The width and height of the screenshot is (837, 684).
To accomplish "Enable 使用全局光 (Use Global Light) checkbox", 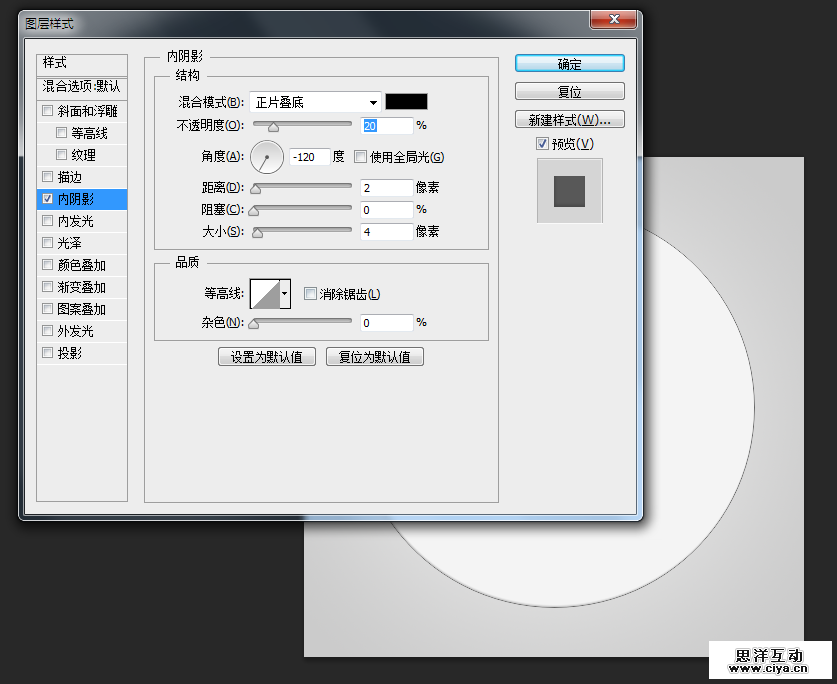I will tap(361, 156).
